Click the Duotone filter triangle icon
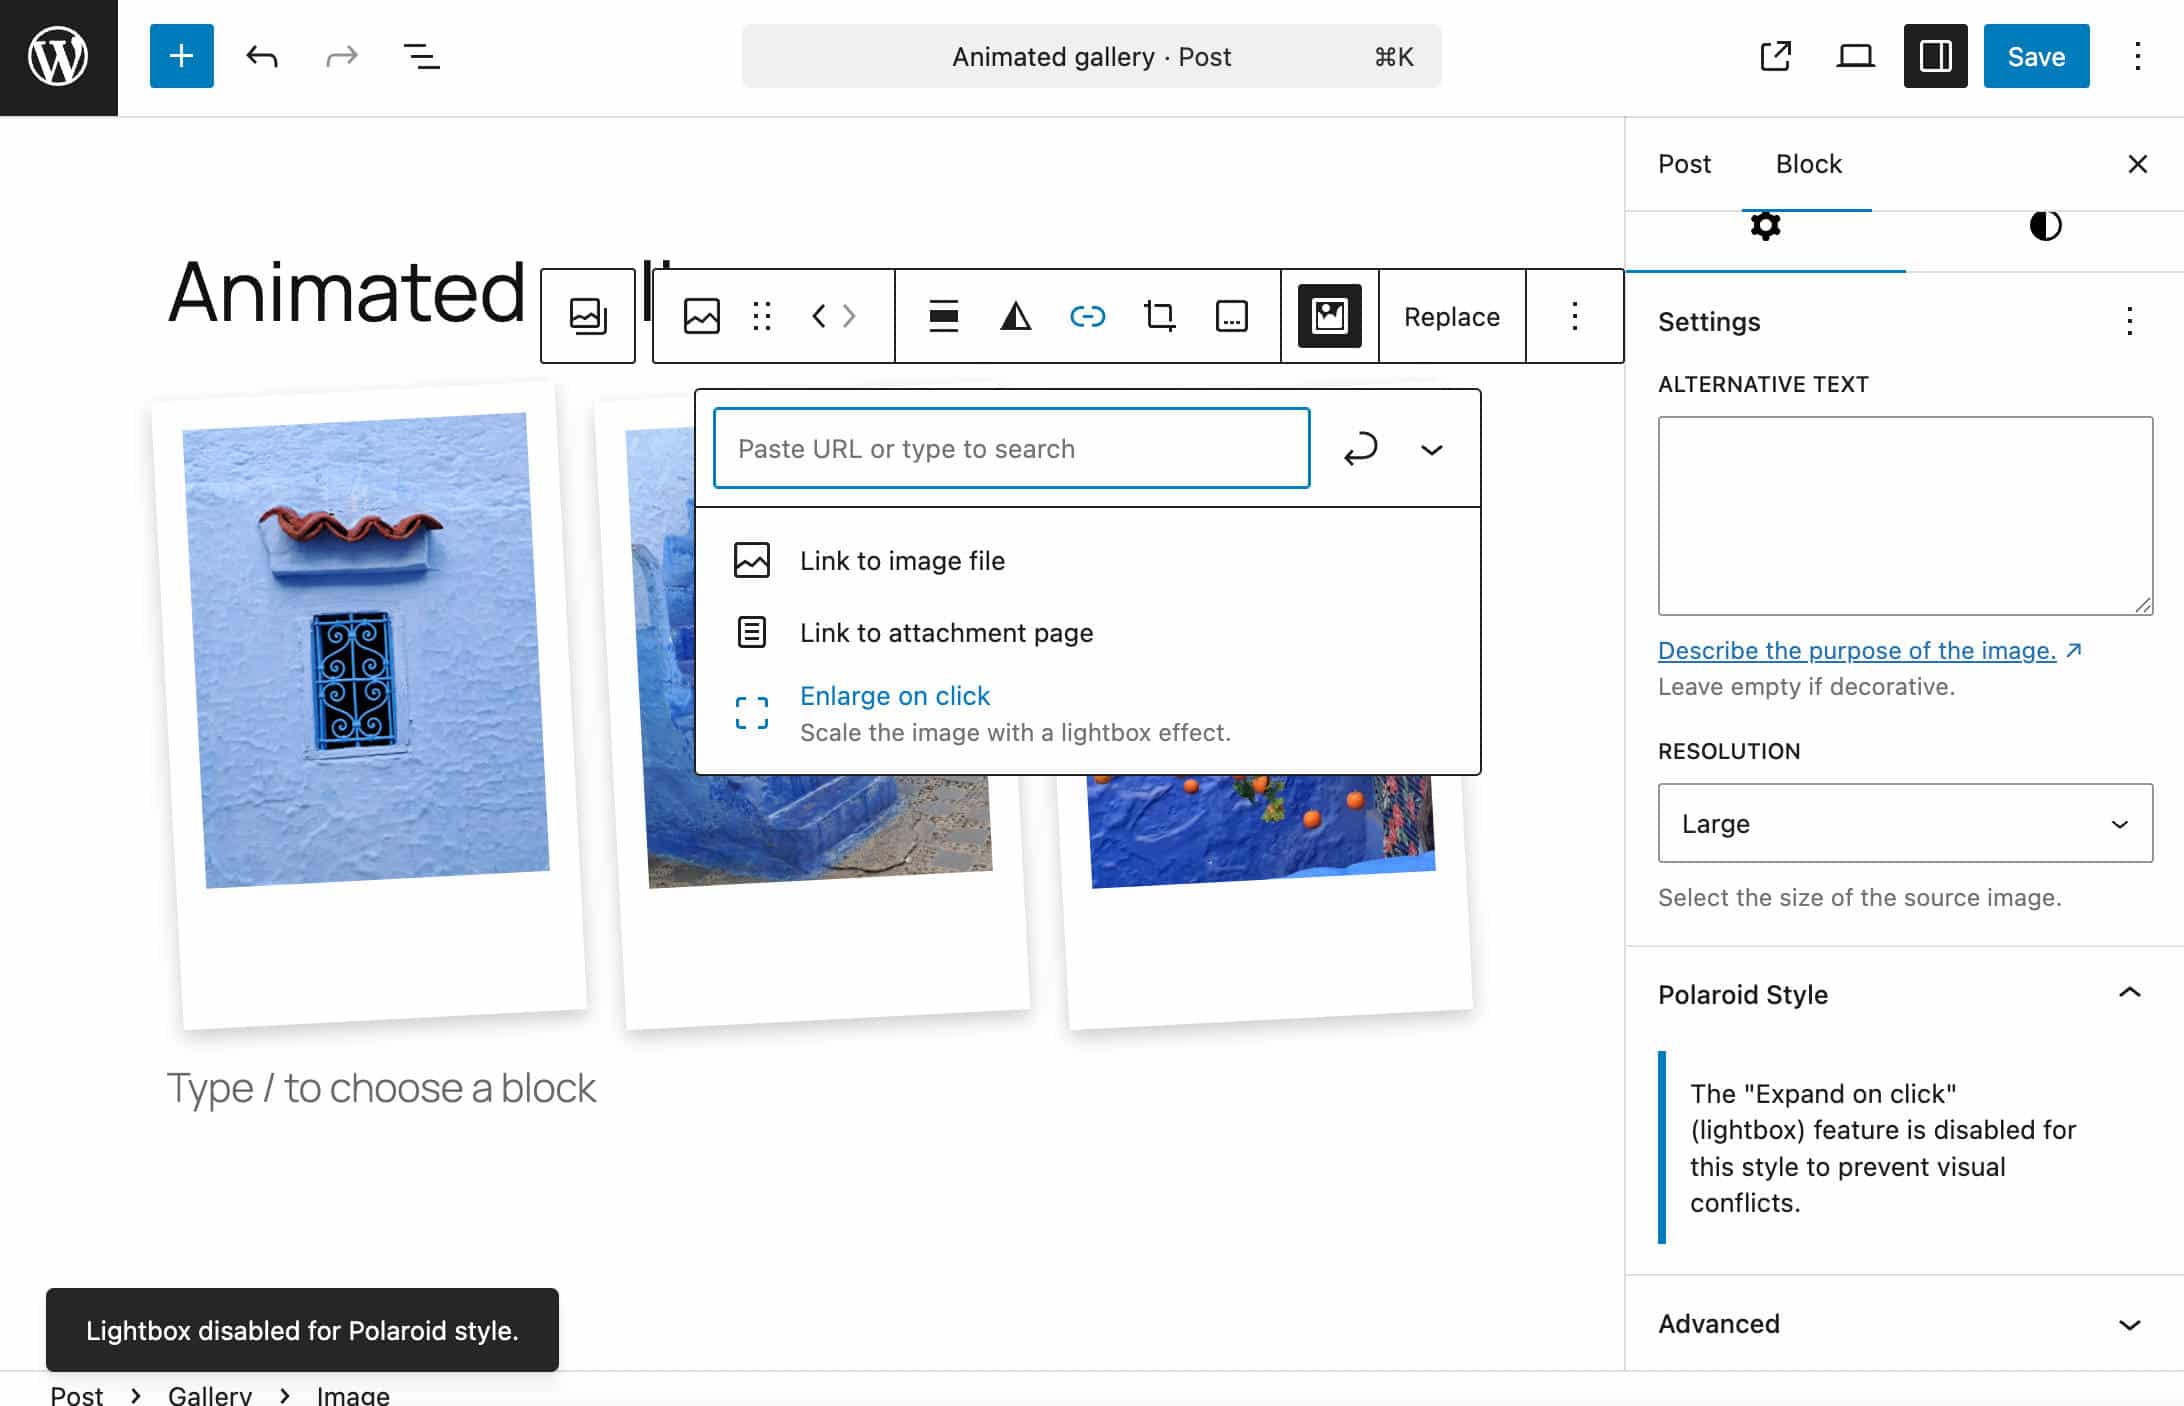Viewport: 2184px width, 1406px height. click(1015, 316)
